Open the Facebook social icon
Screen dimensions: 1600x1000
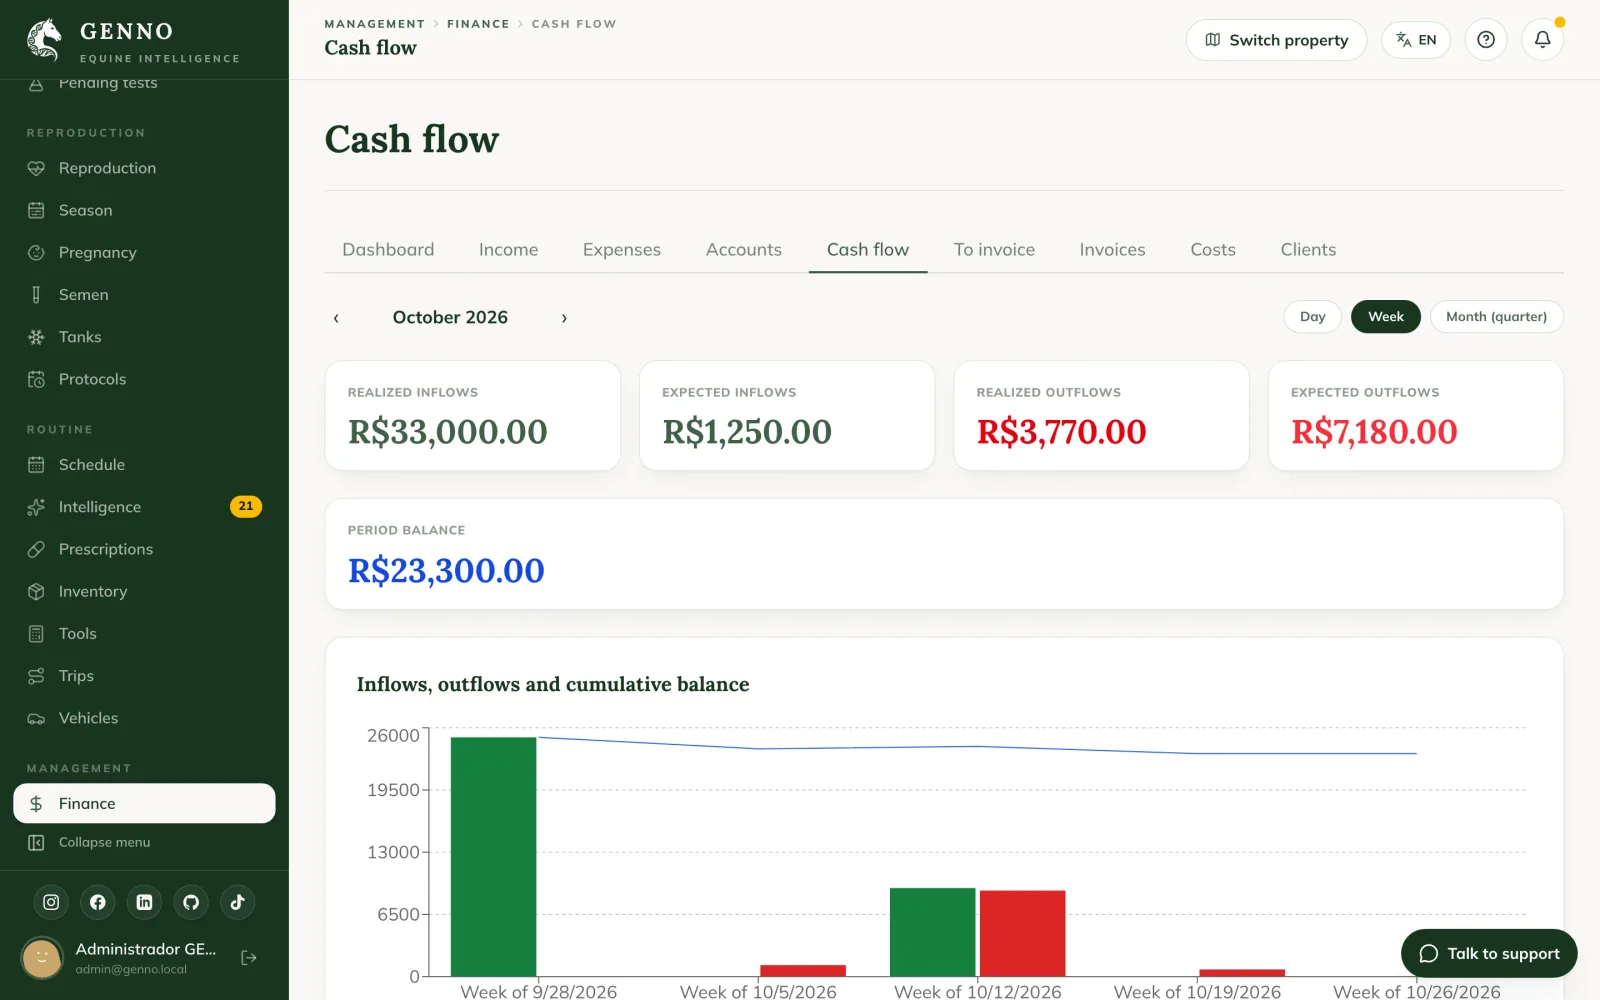coord(98,902)
